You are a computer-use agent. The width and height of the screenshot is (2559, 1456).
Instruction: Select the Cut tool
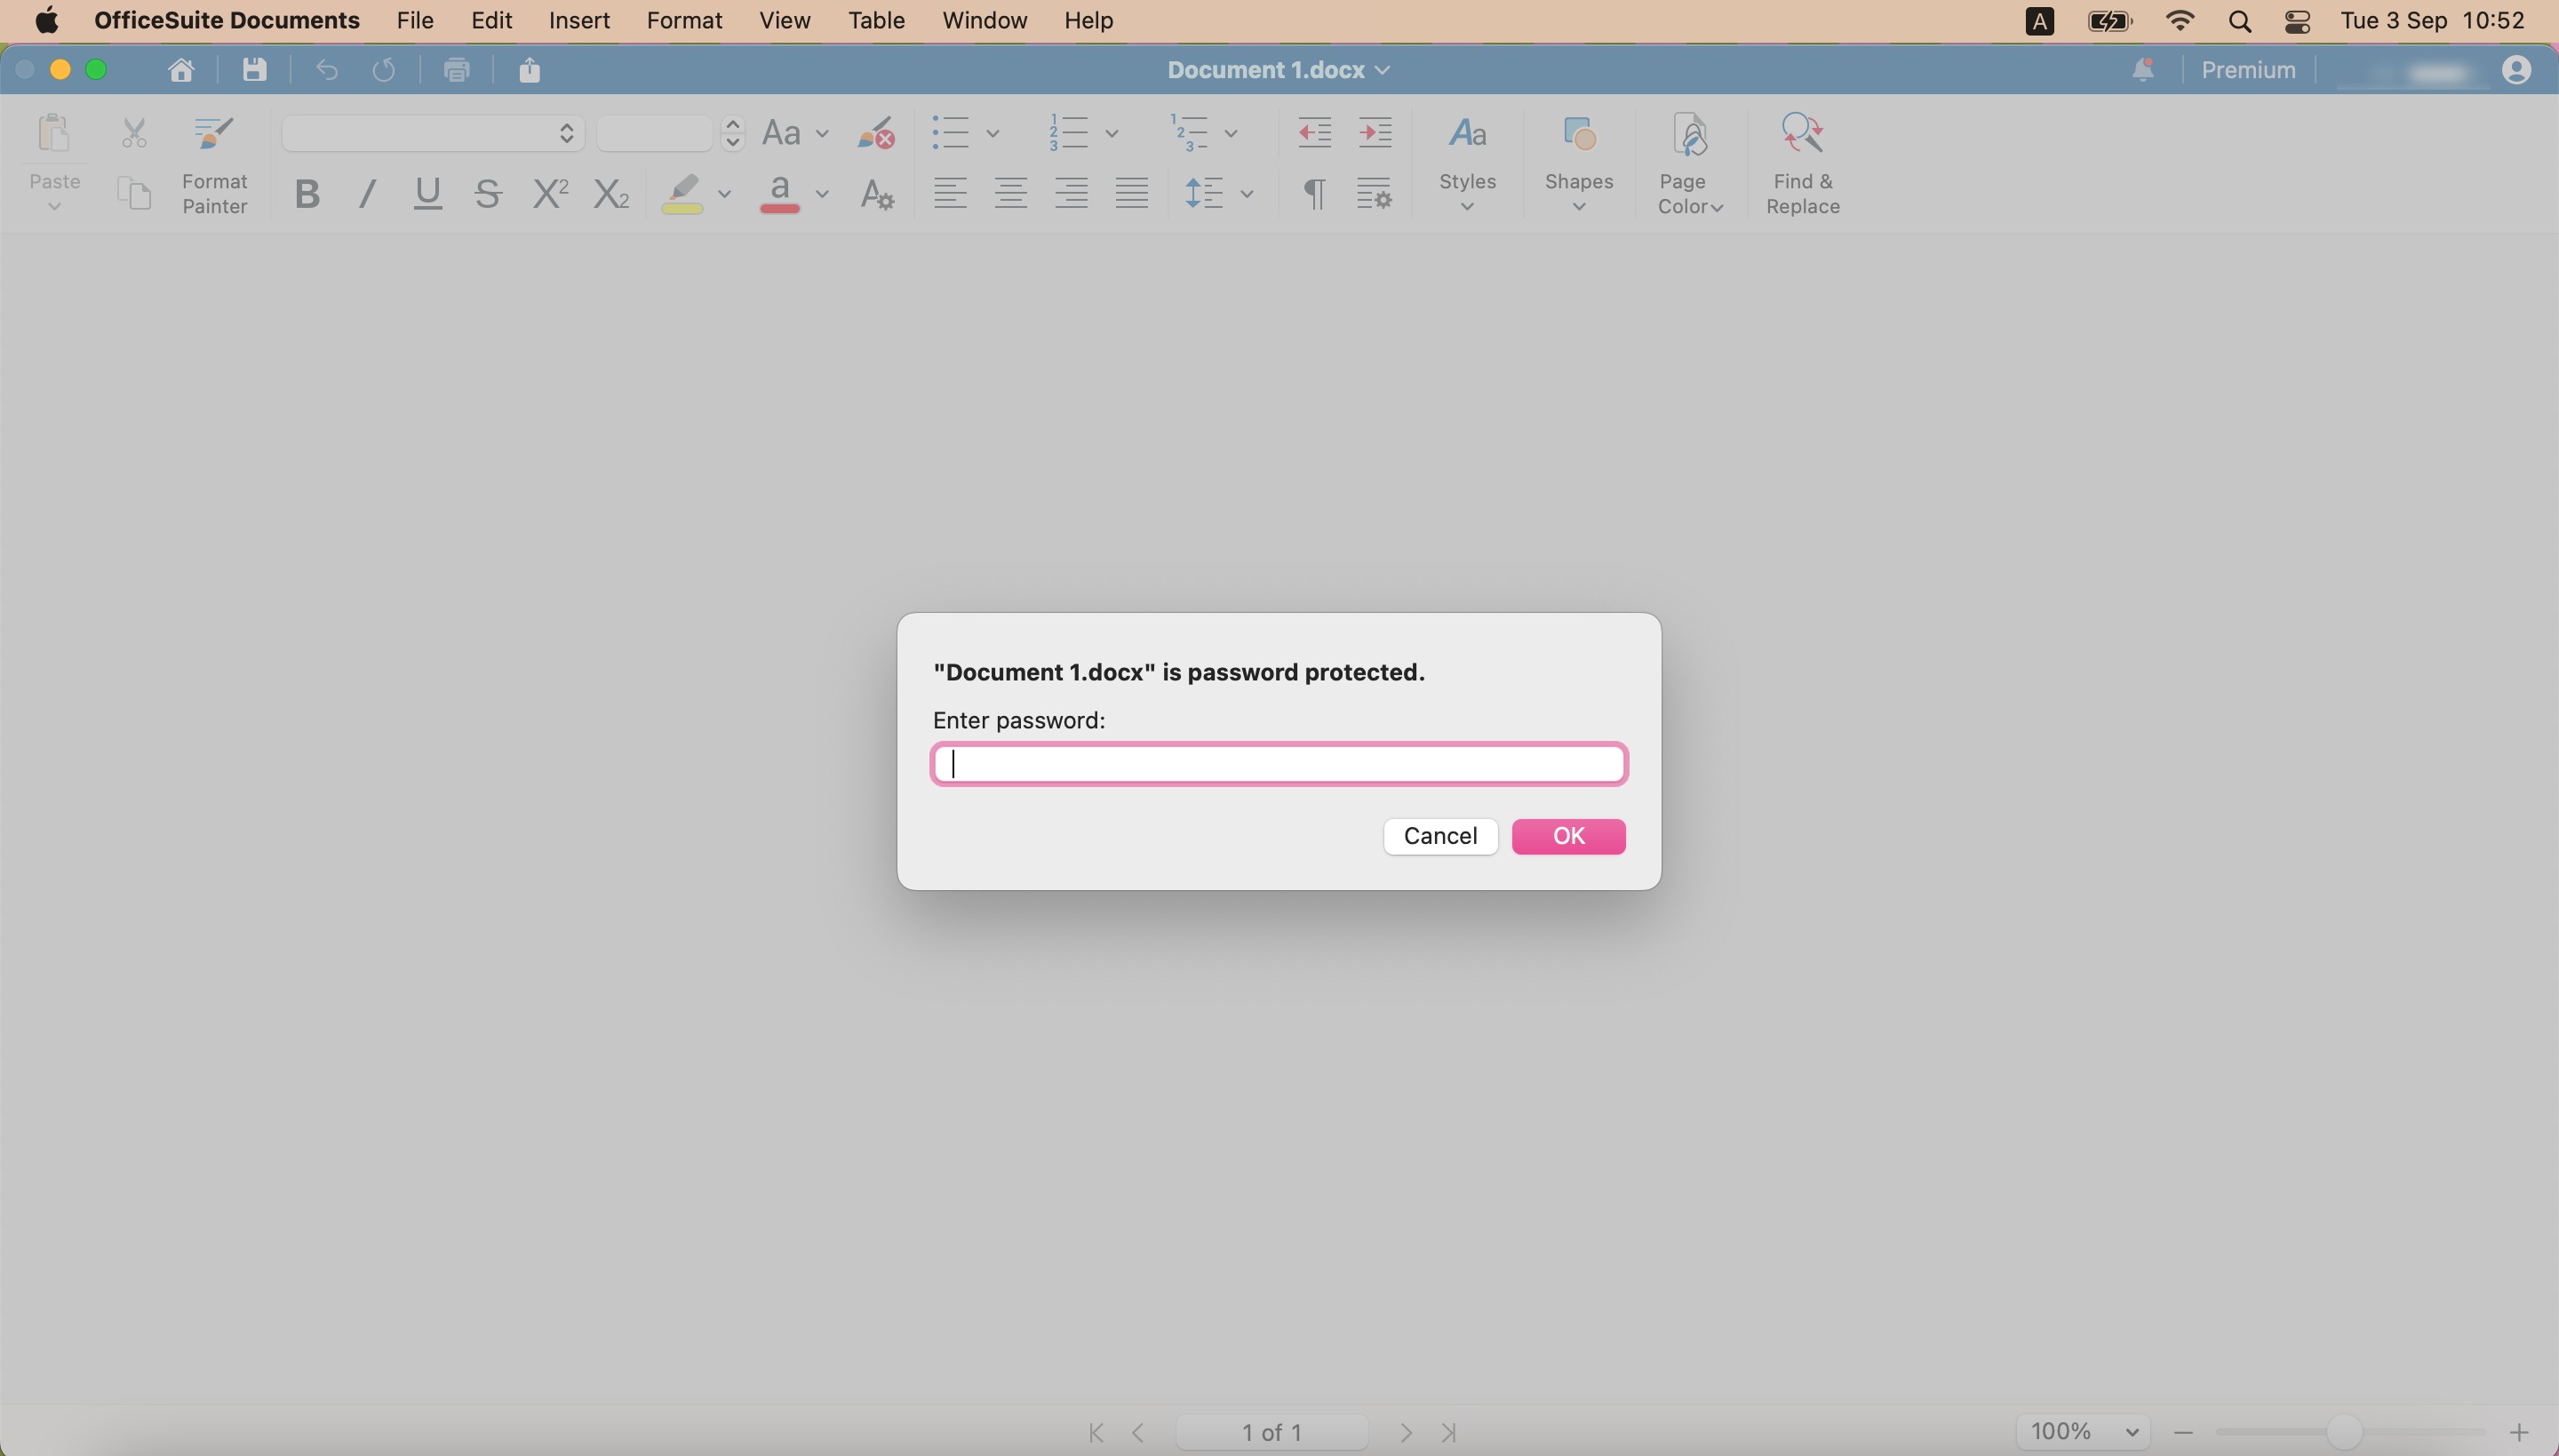pyautogui.click(x=133, y=133)
